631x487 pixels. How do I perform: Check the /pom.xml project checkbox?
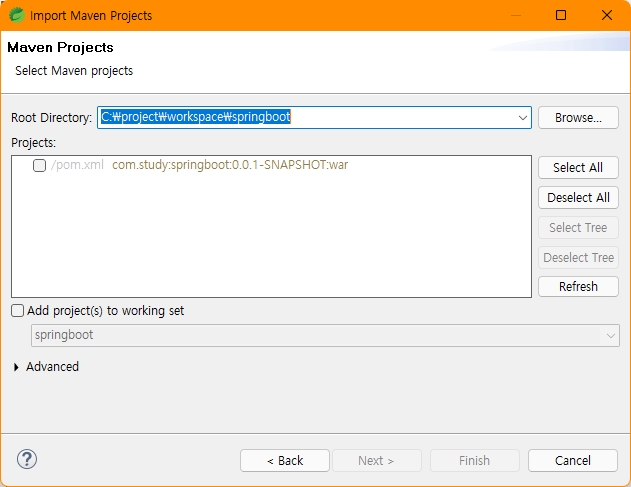pos(39,165)
